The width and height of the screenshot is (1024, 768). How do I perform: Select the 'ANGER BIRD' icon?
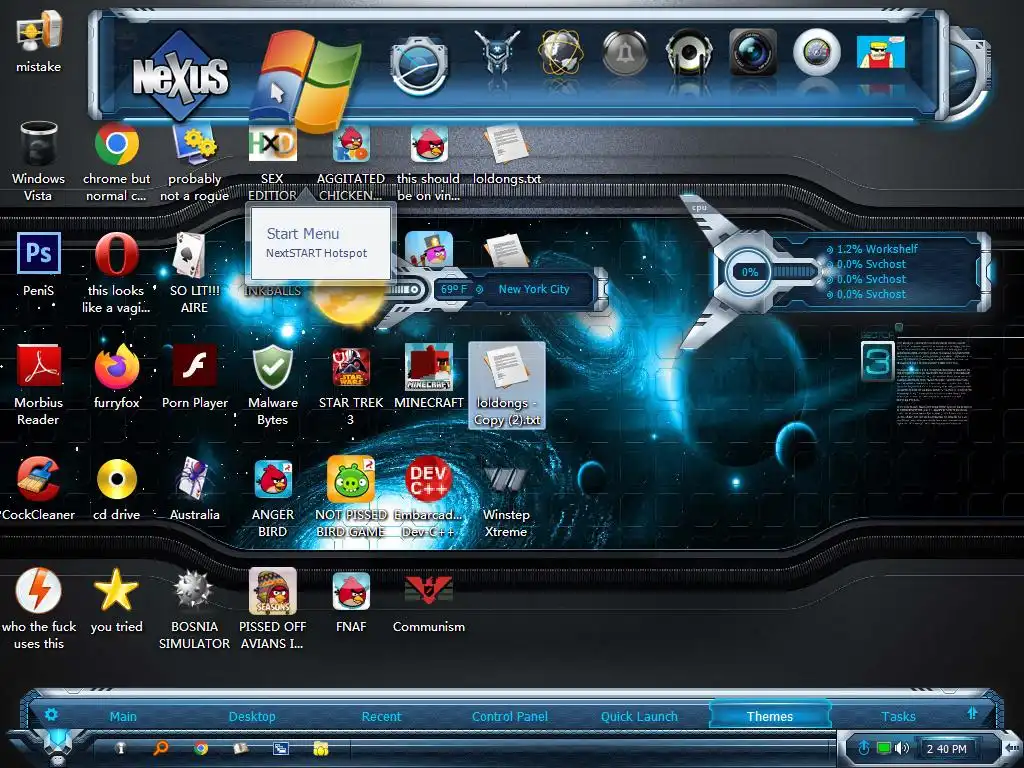tap(272, 498)
